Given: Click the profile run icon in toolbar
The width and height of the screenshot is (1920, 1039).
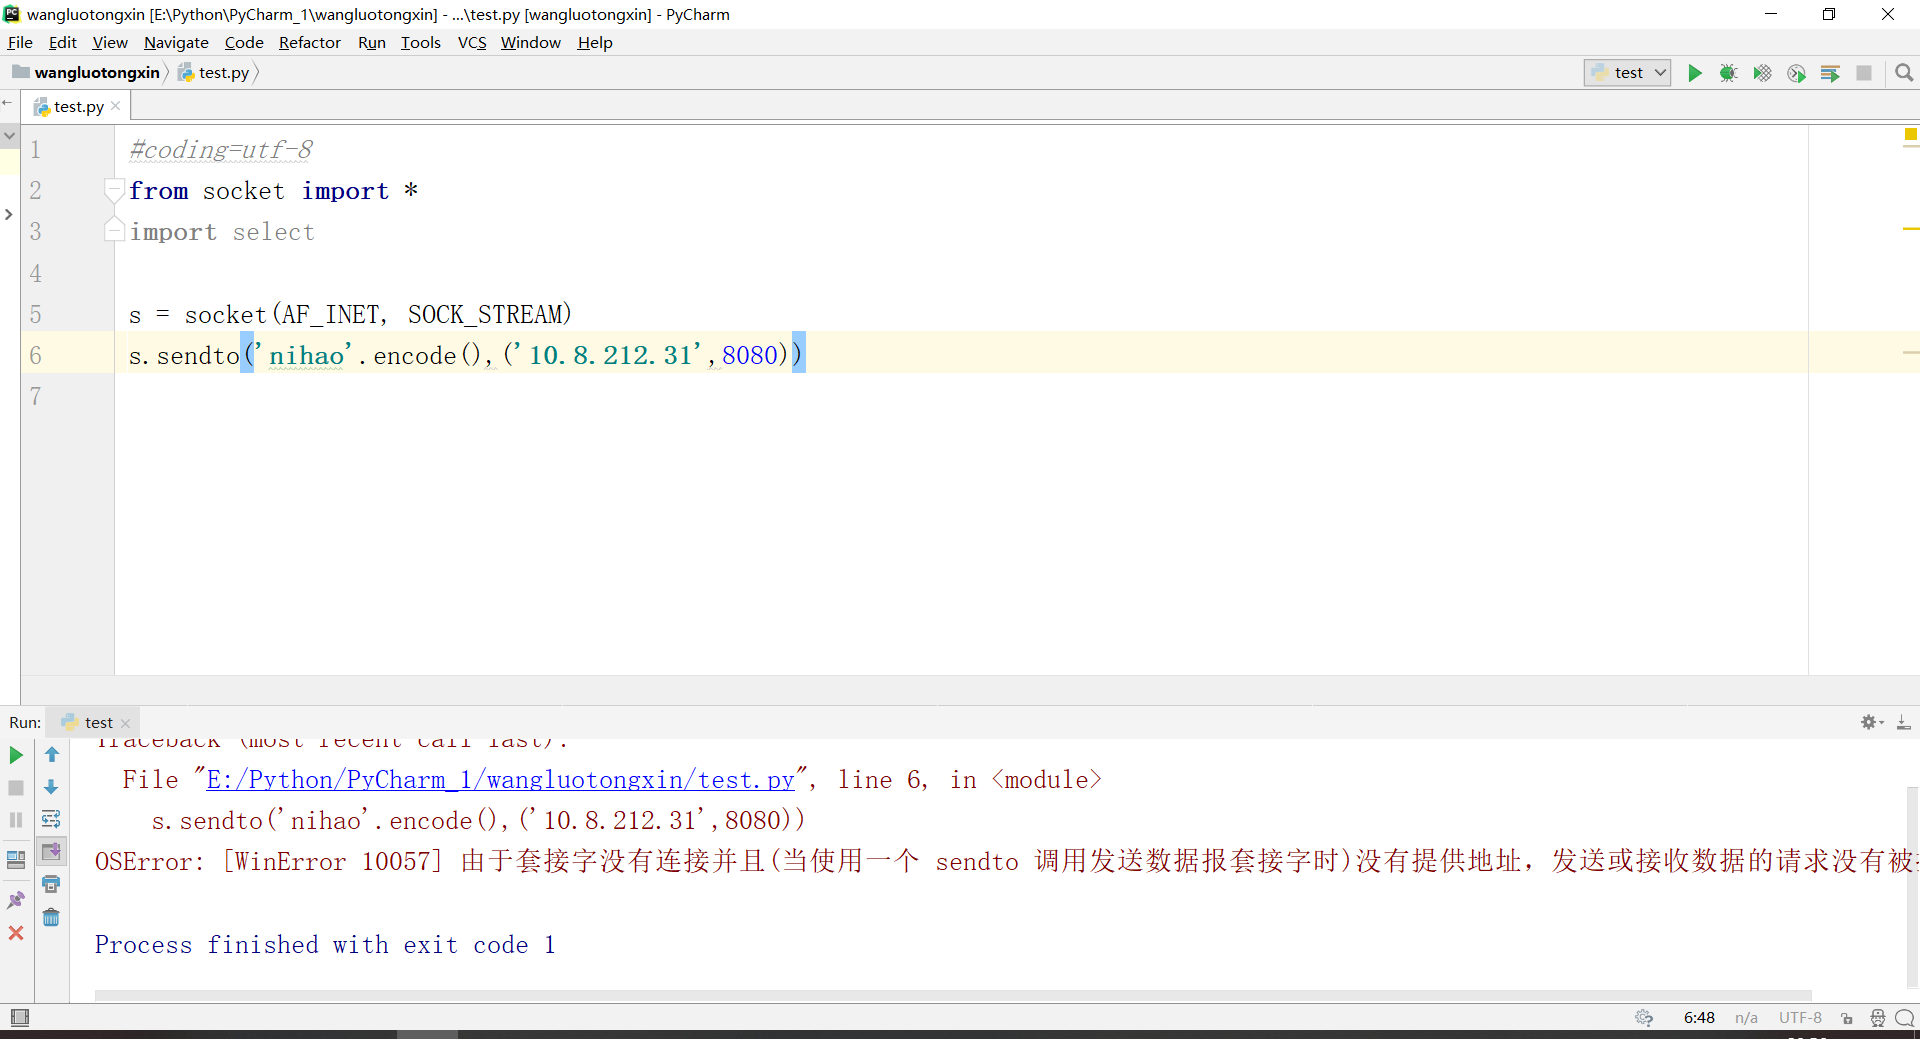Looking at the screenshot, I should tap(1796, 73).
